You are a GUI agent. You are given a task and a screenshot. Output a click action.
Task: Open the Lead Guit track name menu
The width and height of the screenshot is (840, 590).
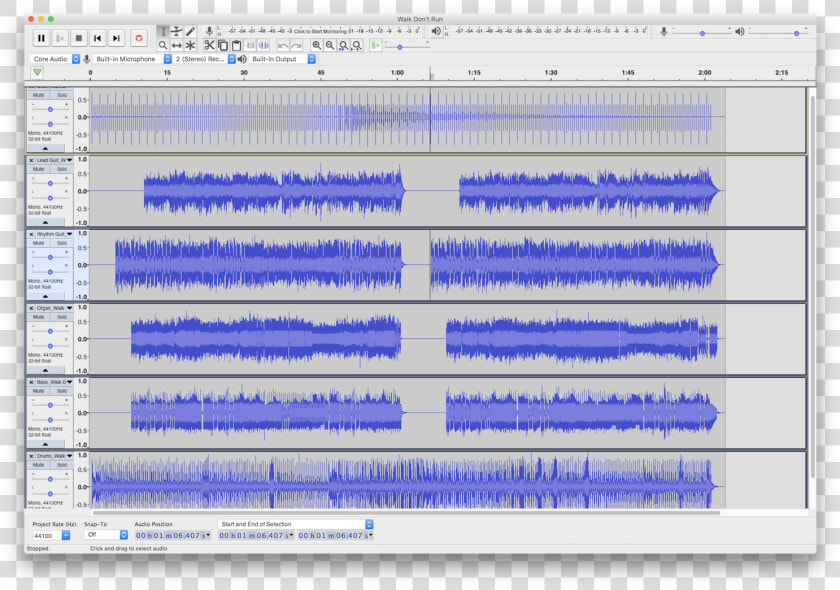tap(54, 160)
